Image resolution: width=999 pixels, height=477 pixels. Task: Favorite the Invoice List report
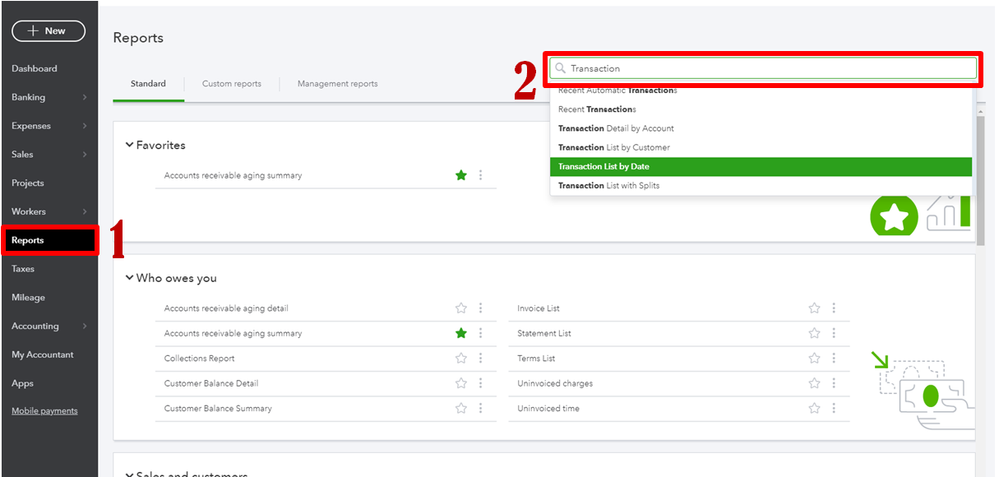(814, 308)
